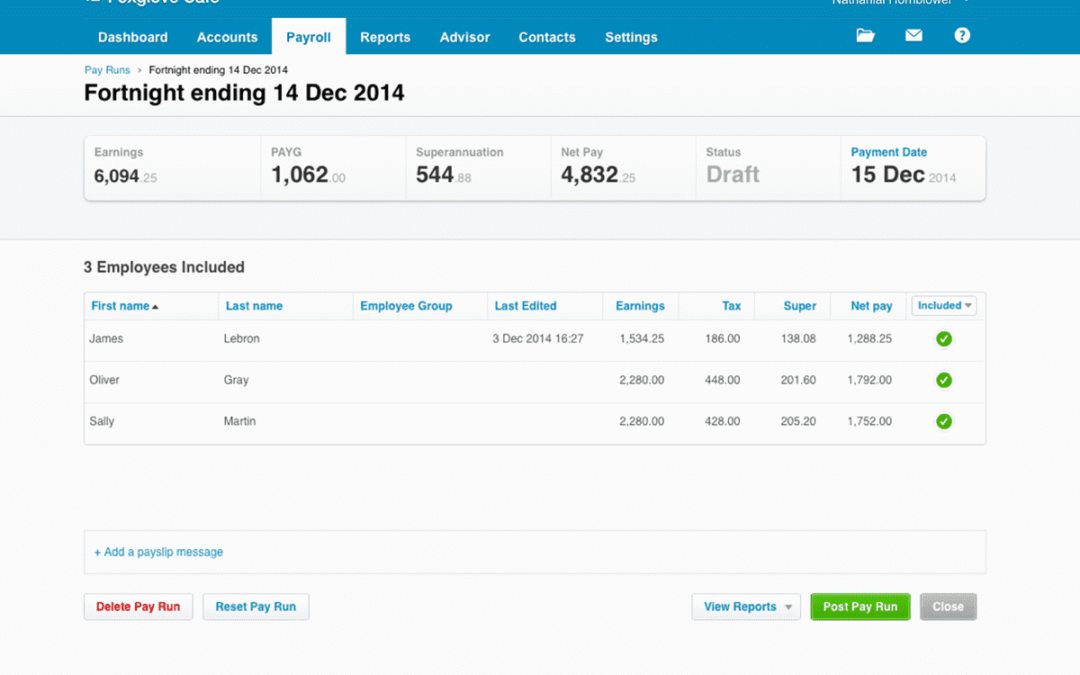Screen dimensions: 1080x675
Task: Open the View Reports dropdown
Action: click(x=745, y=607)
